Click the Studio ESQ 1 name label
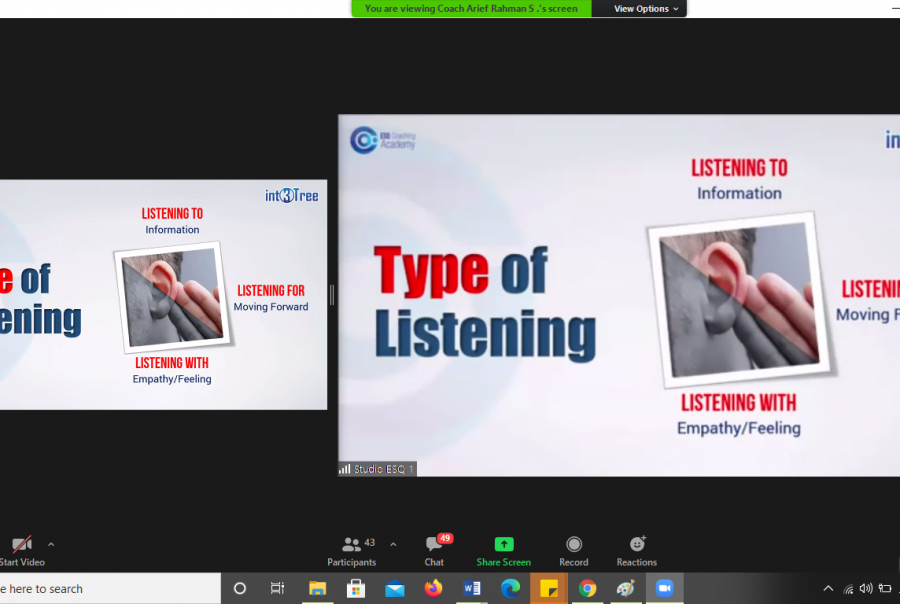 [x=377, y=469]
